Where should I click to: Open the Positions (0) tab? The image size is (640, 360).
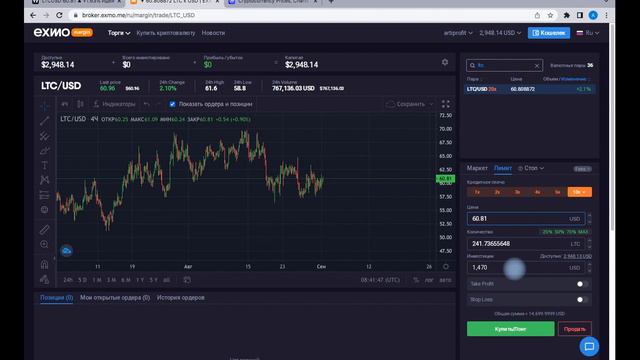click(56, 298)
